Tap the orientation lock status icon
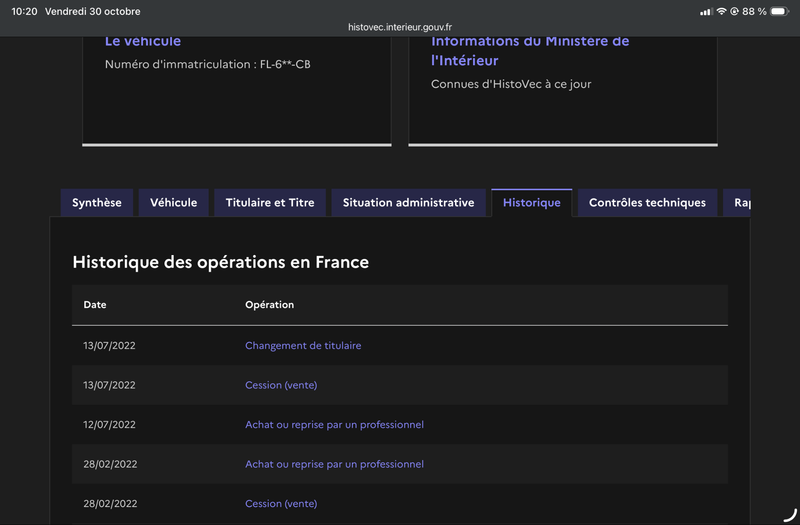 [x=734, y=11]
